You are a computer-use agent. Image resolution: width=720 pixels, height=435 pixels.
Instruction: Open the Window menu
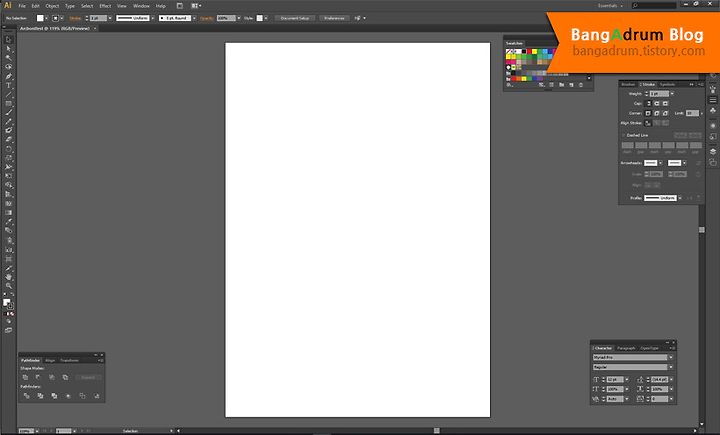click(x=141, y=6)
